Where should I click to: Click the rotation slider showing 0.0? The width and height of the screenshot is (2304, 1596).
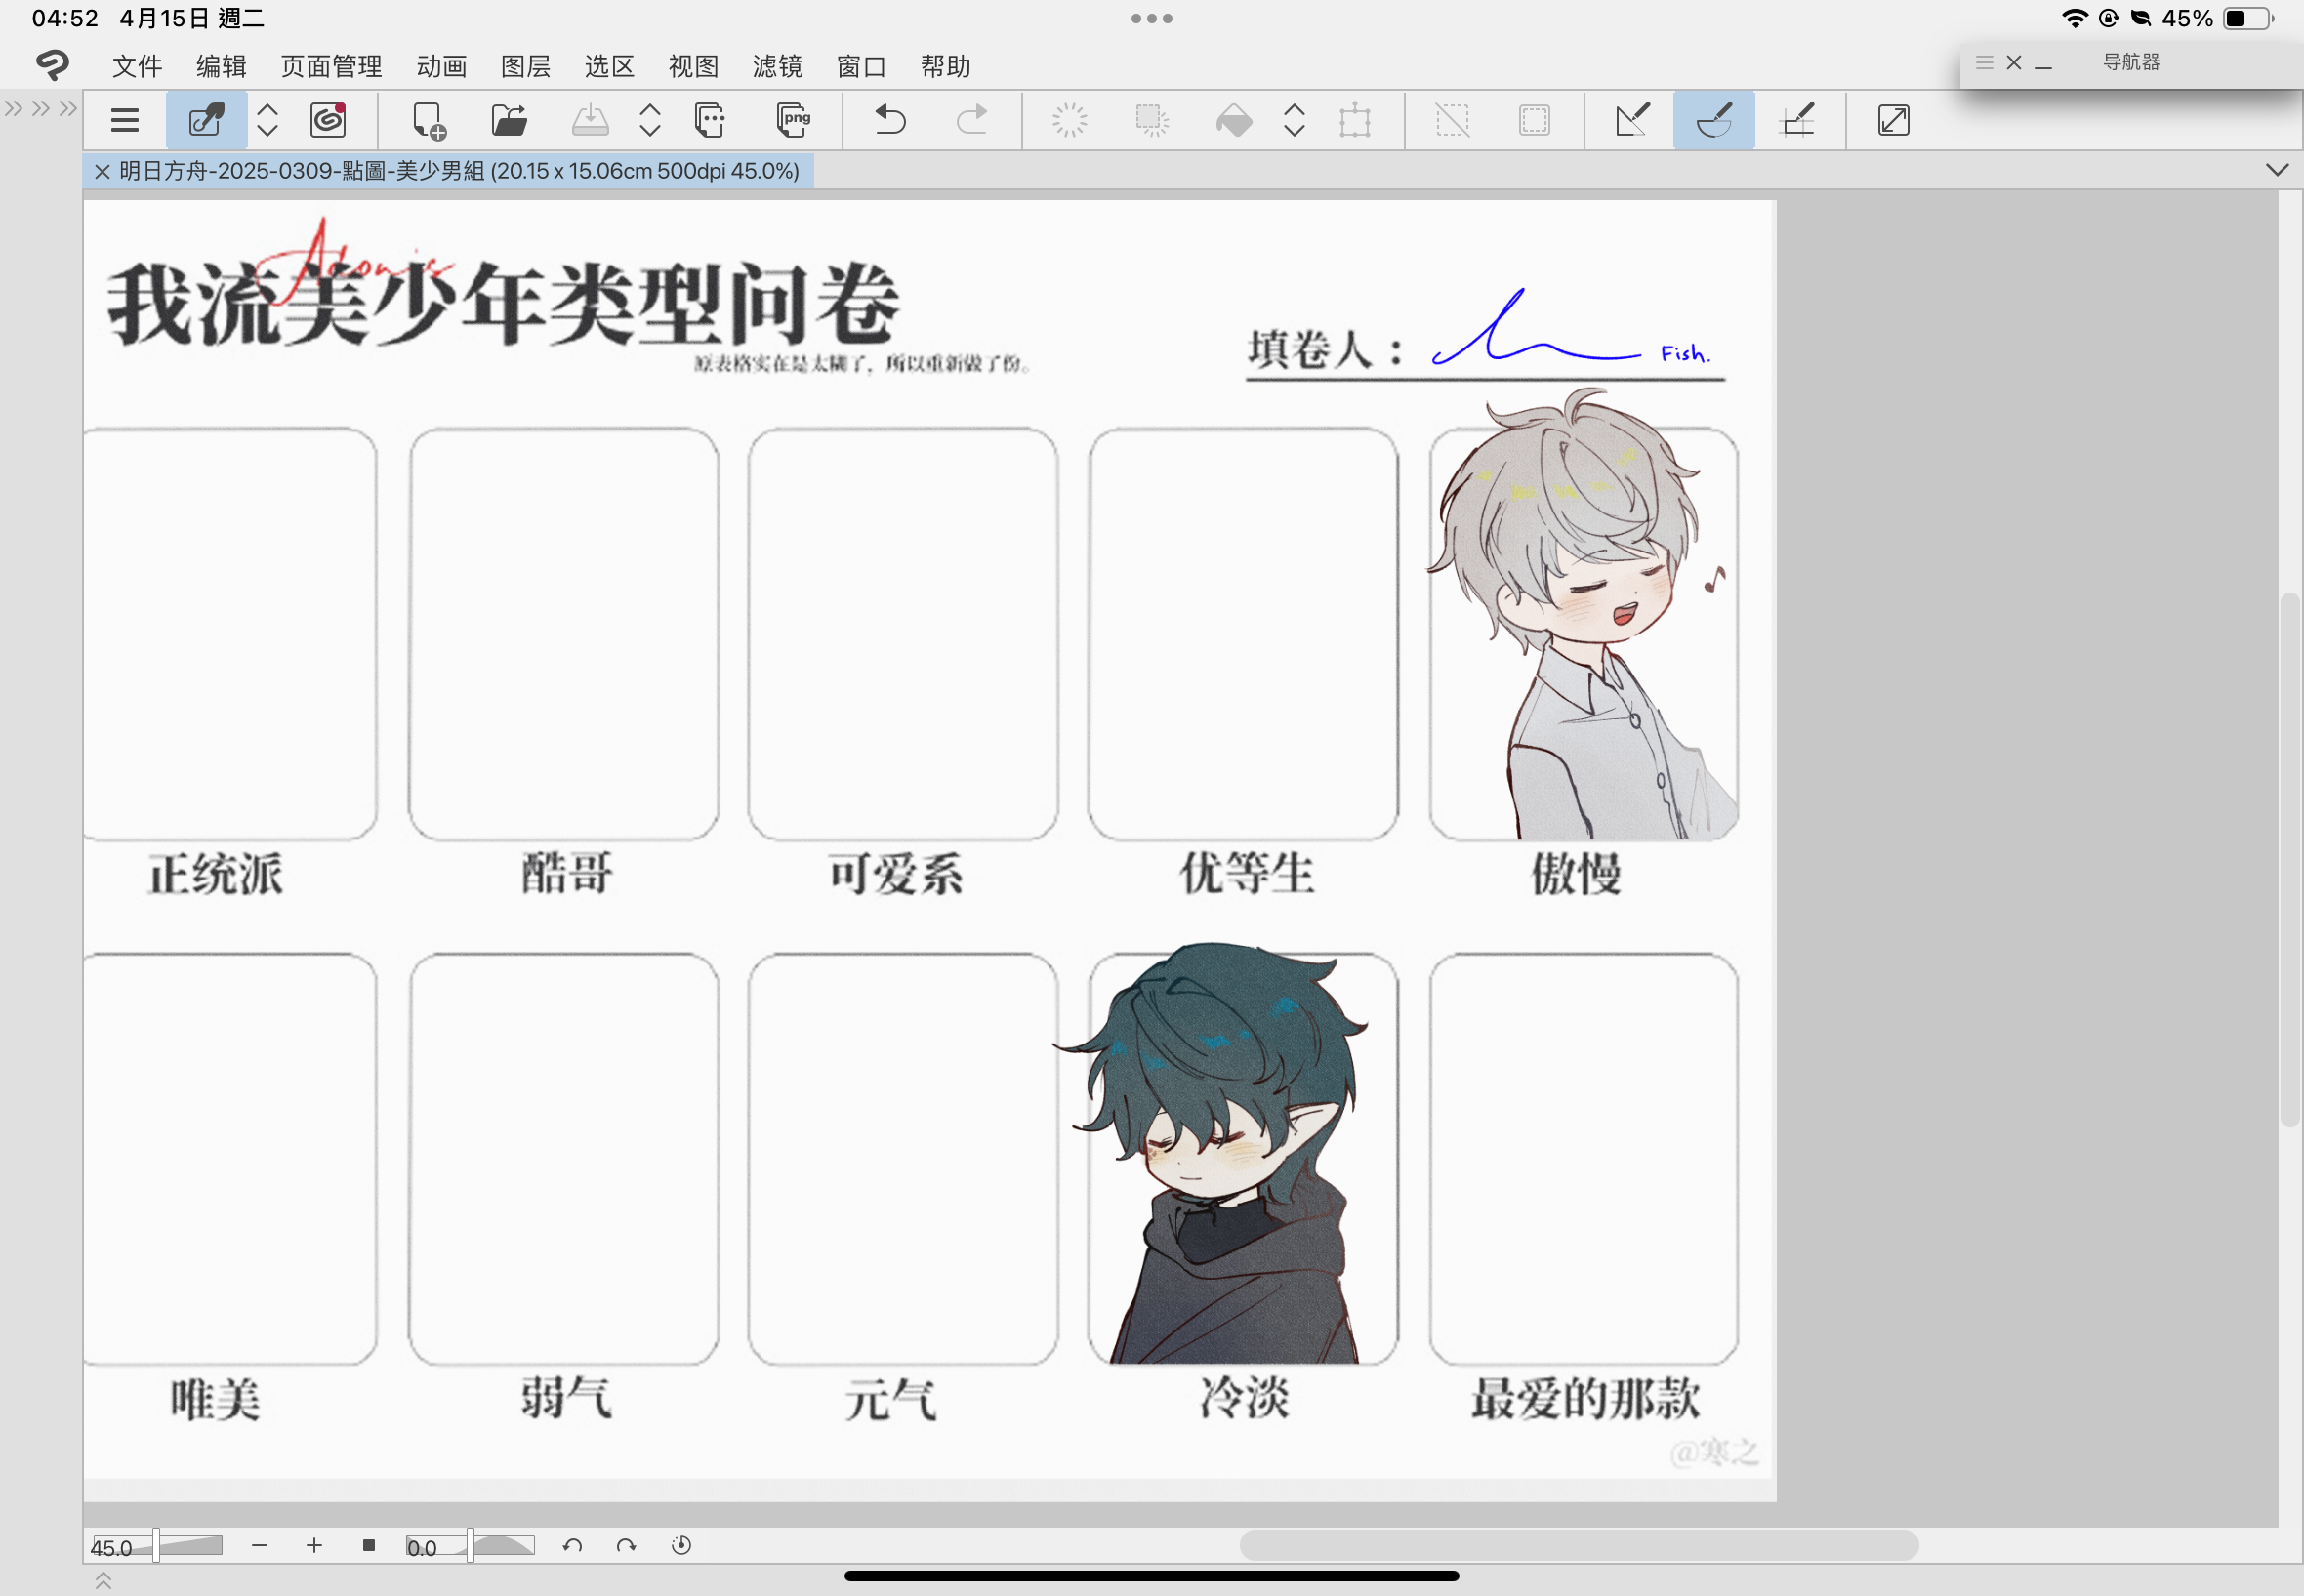click(x=470, y=1546)
